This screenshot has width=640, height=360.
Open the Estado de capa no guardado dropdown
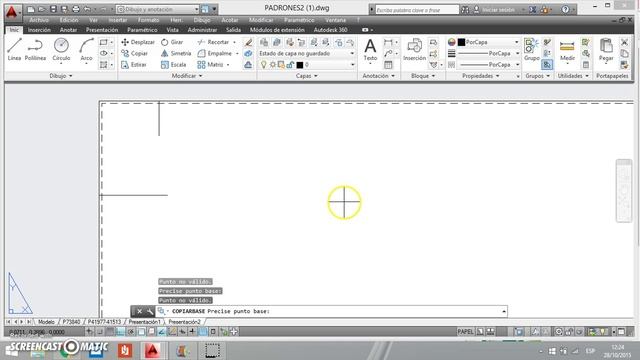click(x=307, y=53)
